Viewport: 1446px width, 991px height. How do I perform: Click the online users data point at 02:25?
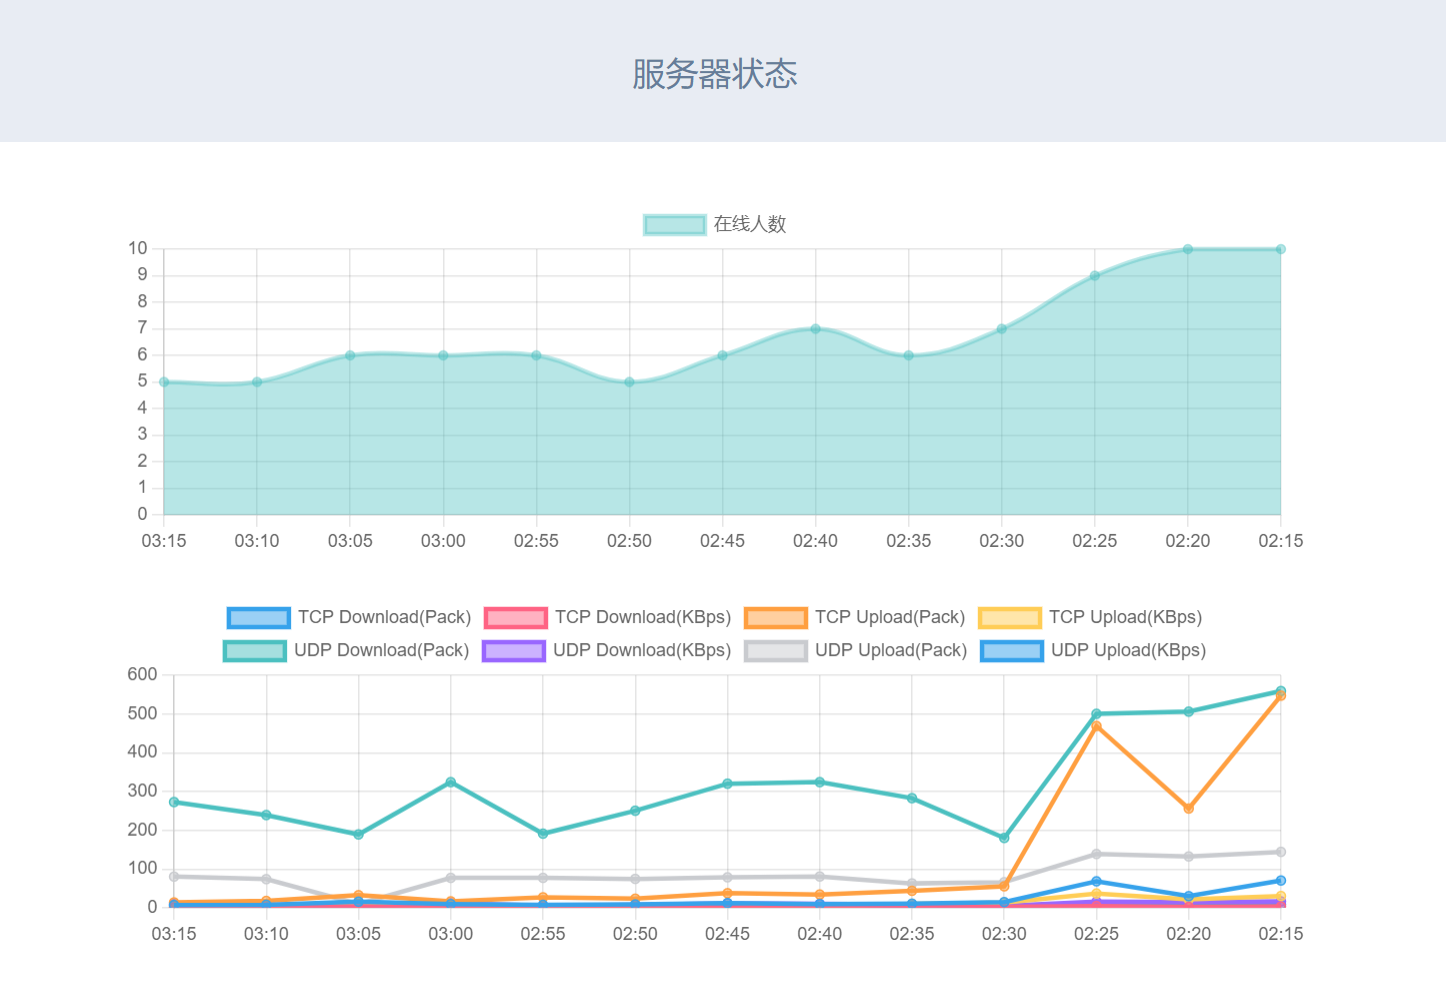pyautogui.click(x=1095, y=276)
